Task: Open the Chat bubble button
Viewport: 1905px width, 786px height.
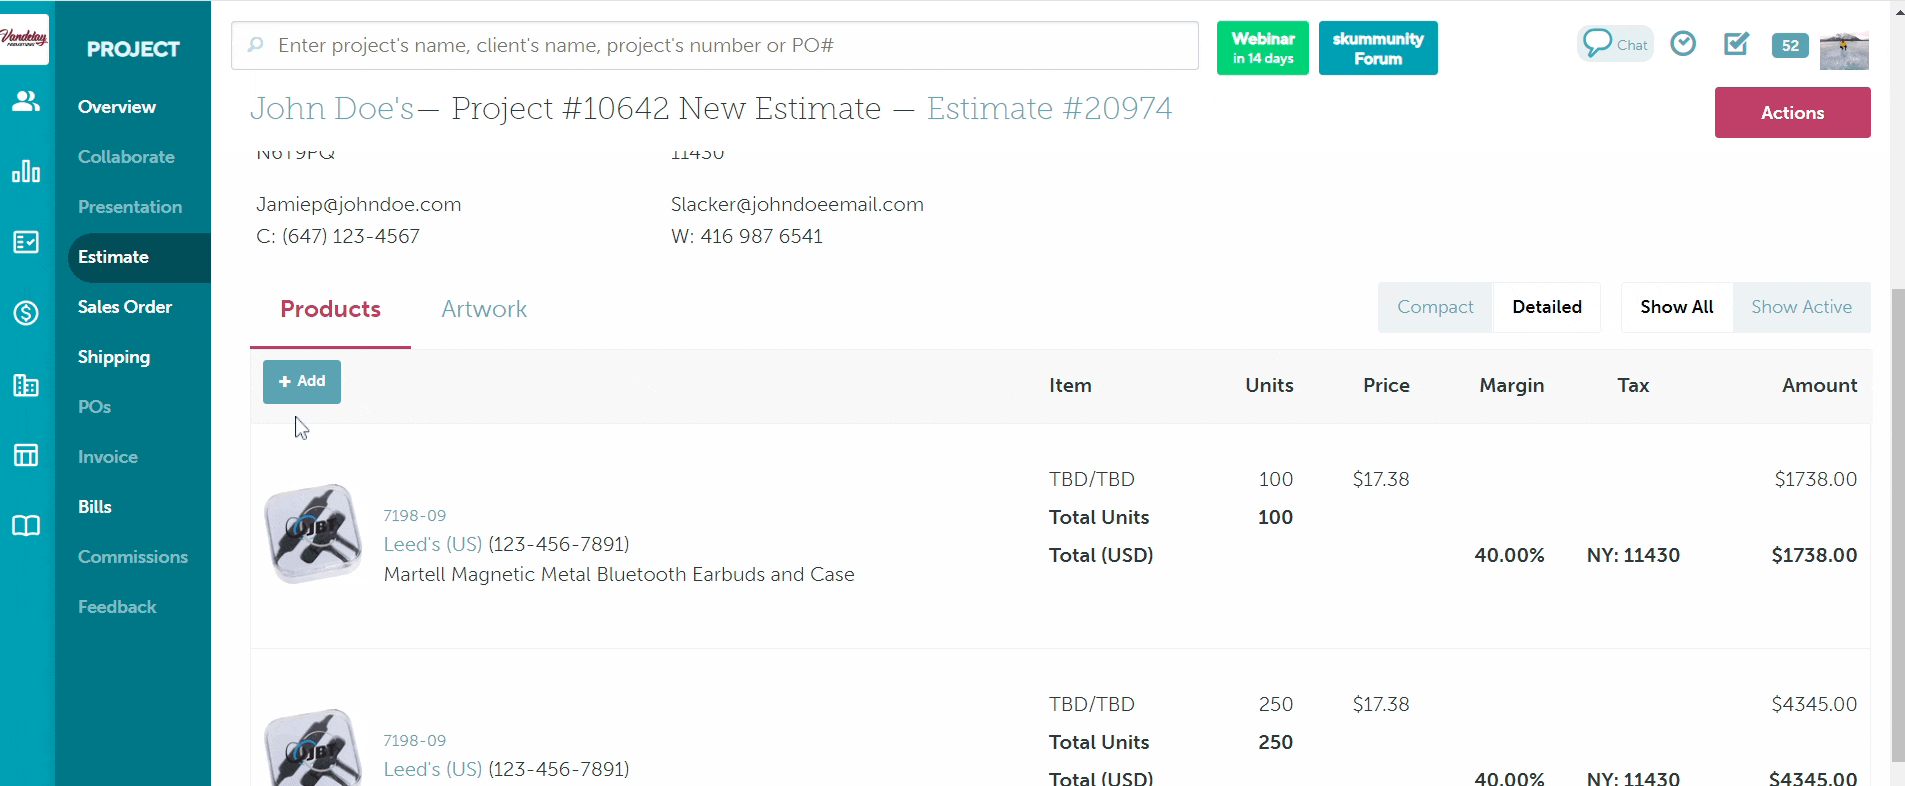Action: coord(1615,45)
